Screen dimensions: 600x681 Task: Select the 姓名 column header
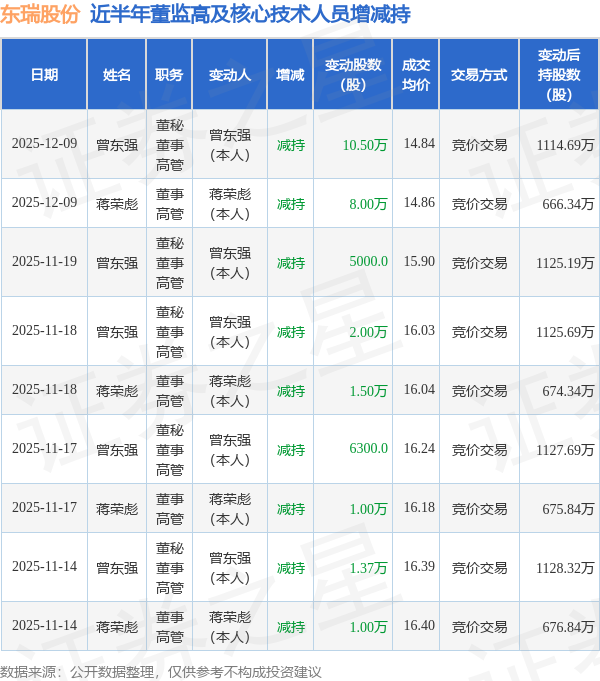click(117, 75)
